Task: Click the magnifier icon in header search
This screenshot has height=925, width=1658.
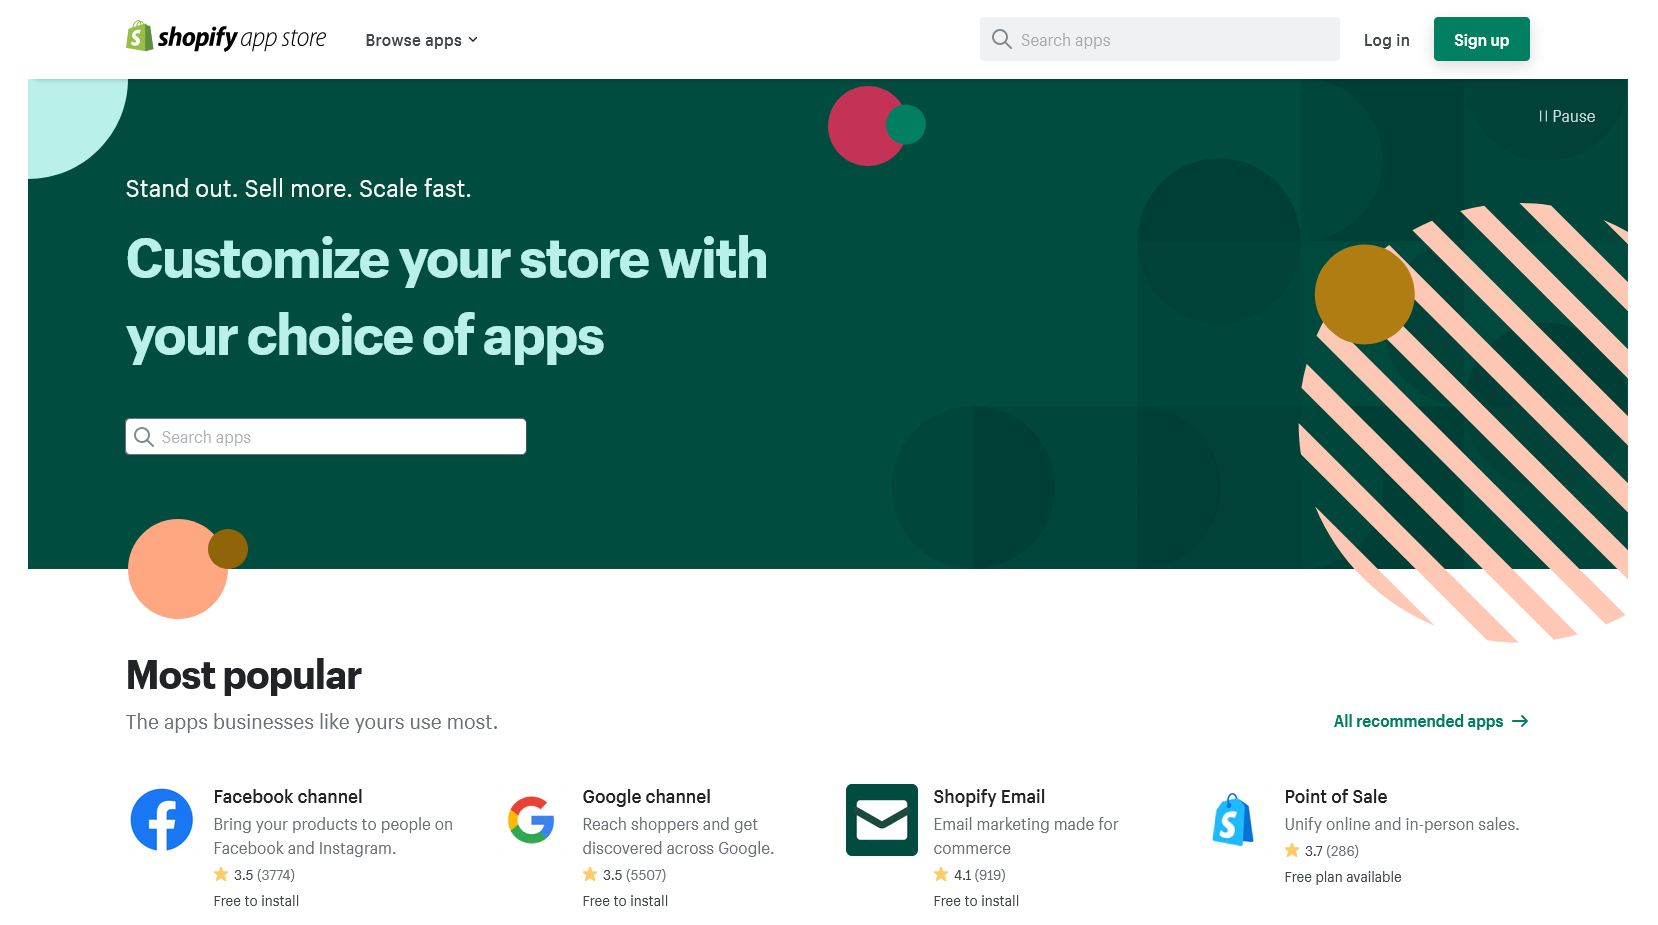Action: pyautogui.click(x=1001, y=39)
